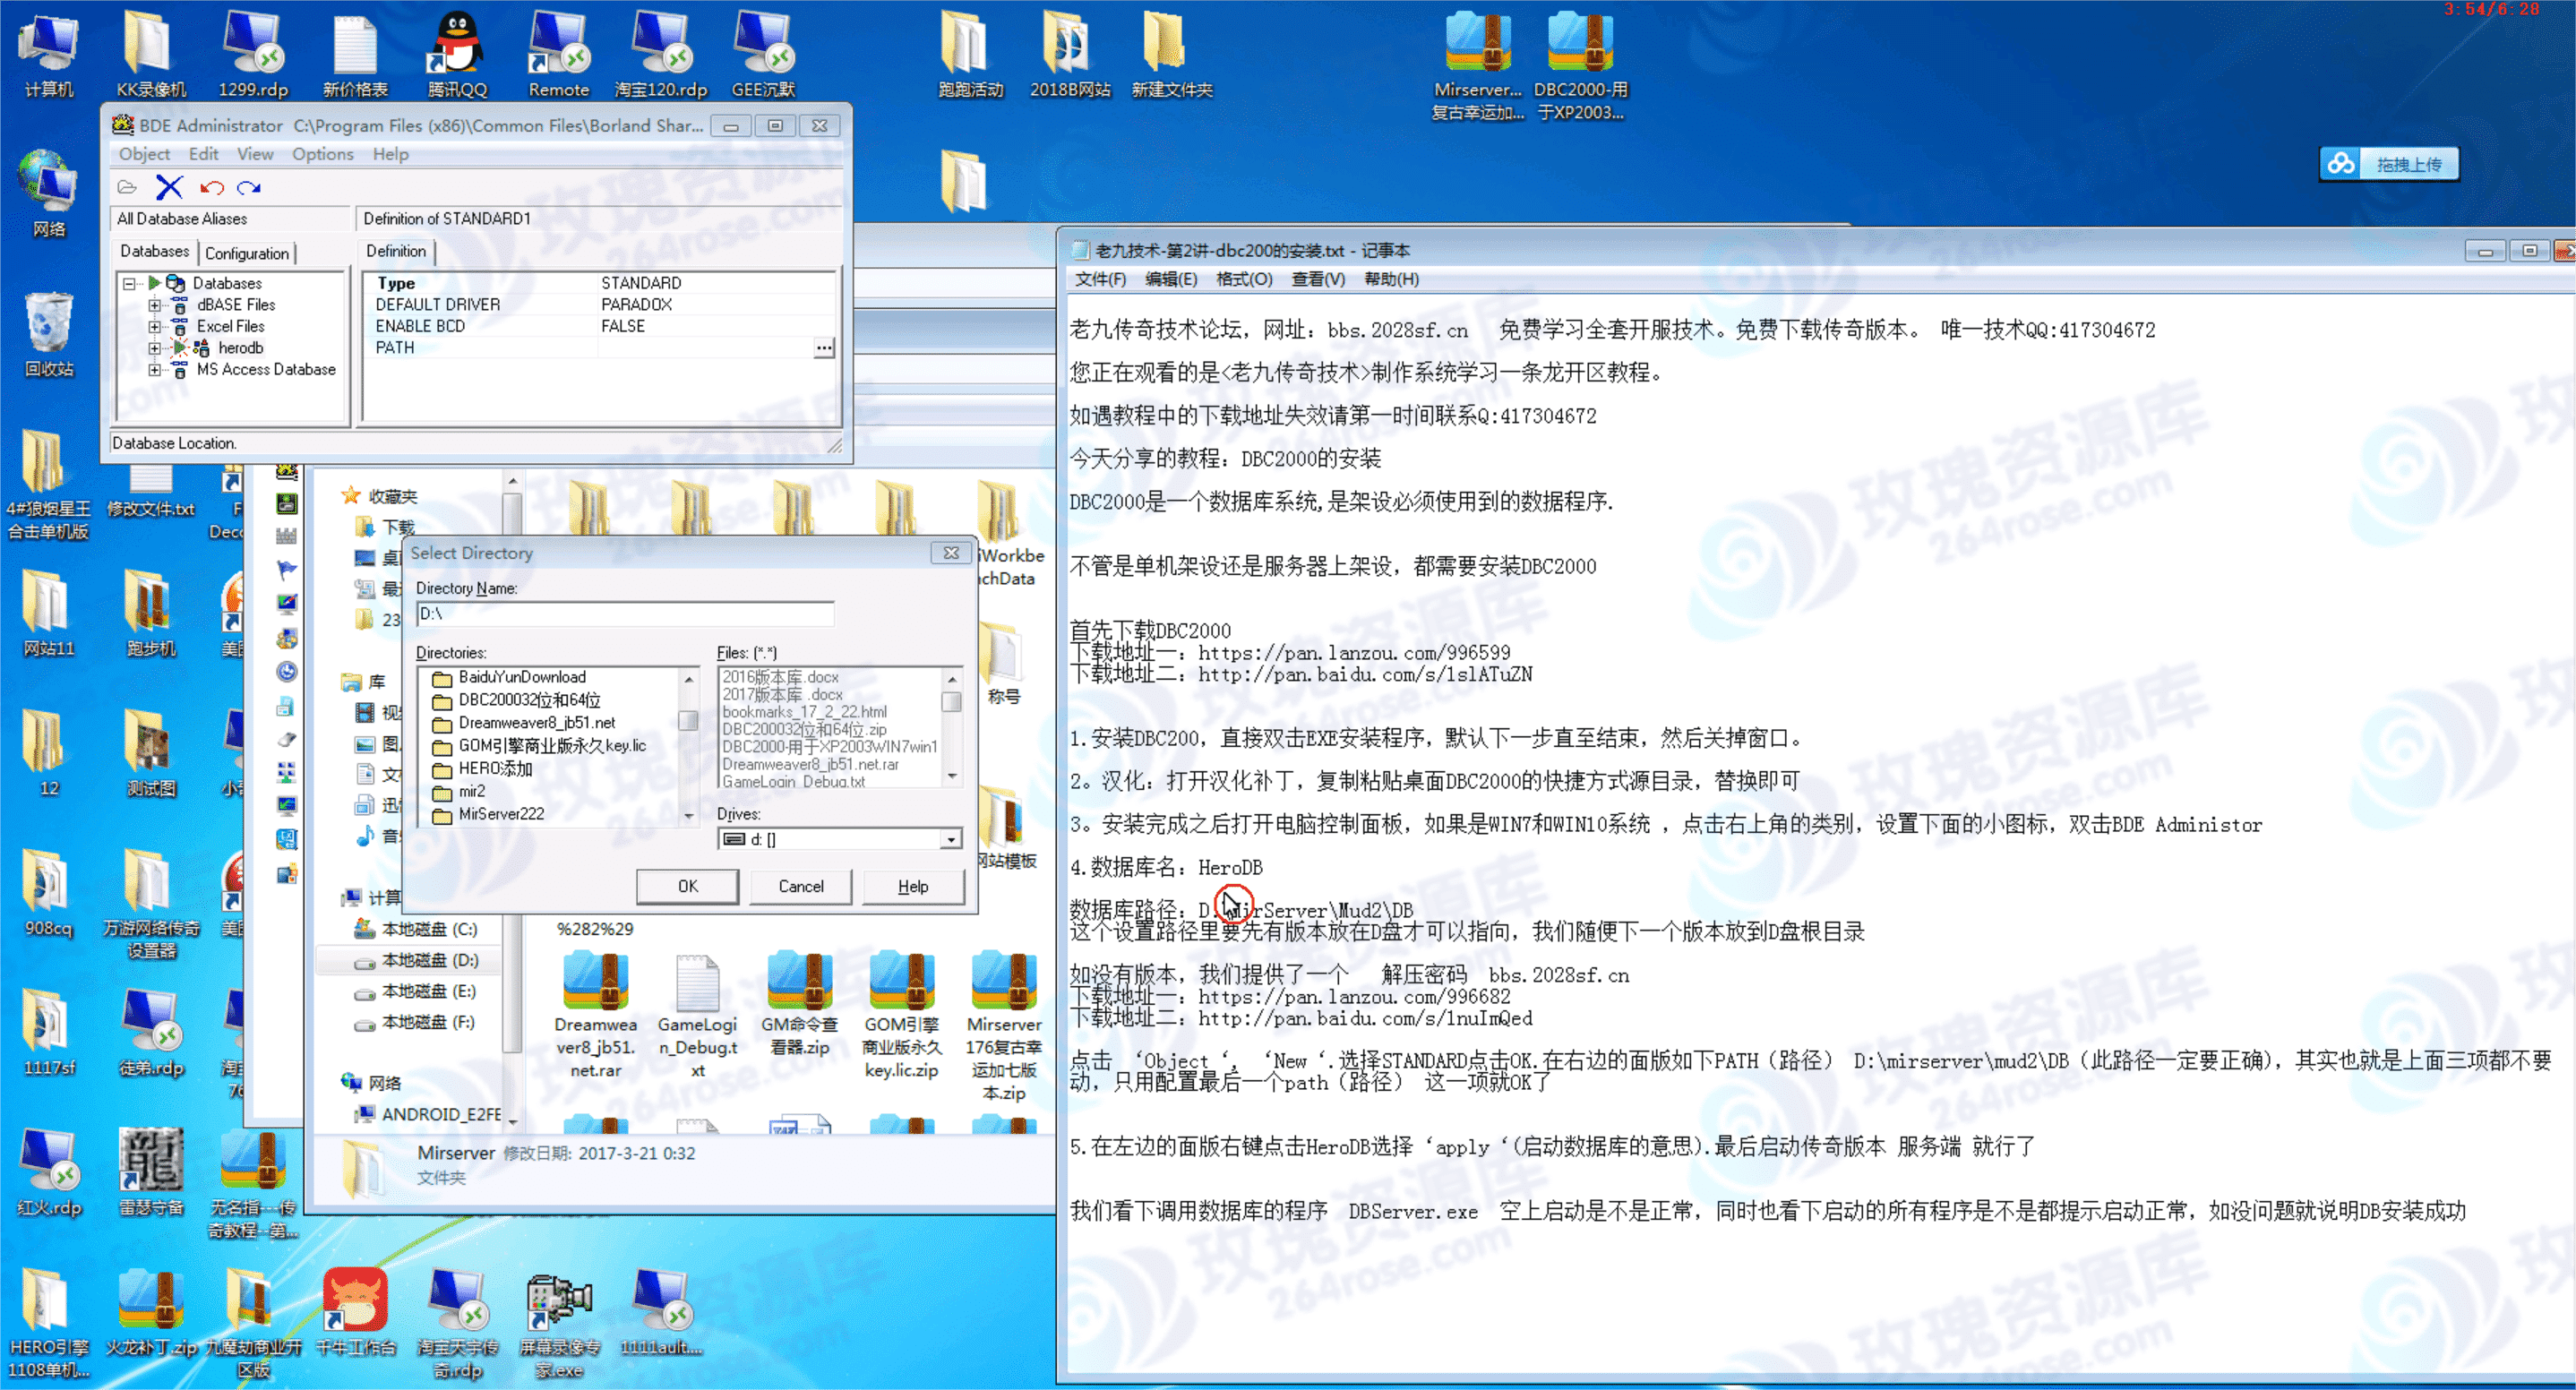
Task: Click Cancel in Select Directory dialog
Action: tap(800, 886)
